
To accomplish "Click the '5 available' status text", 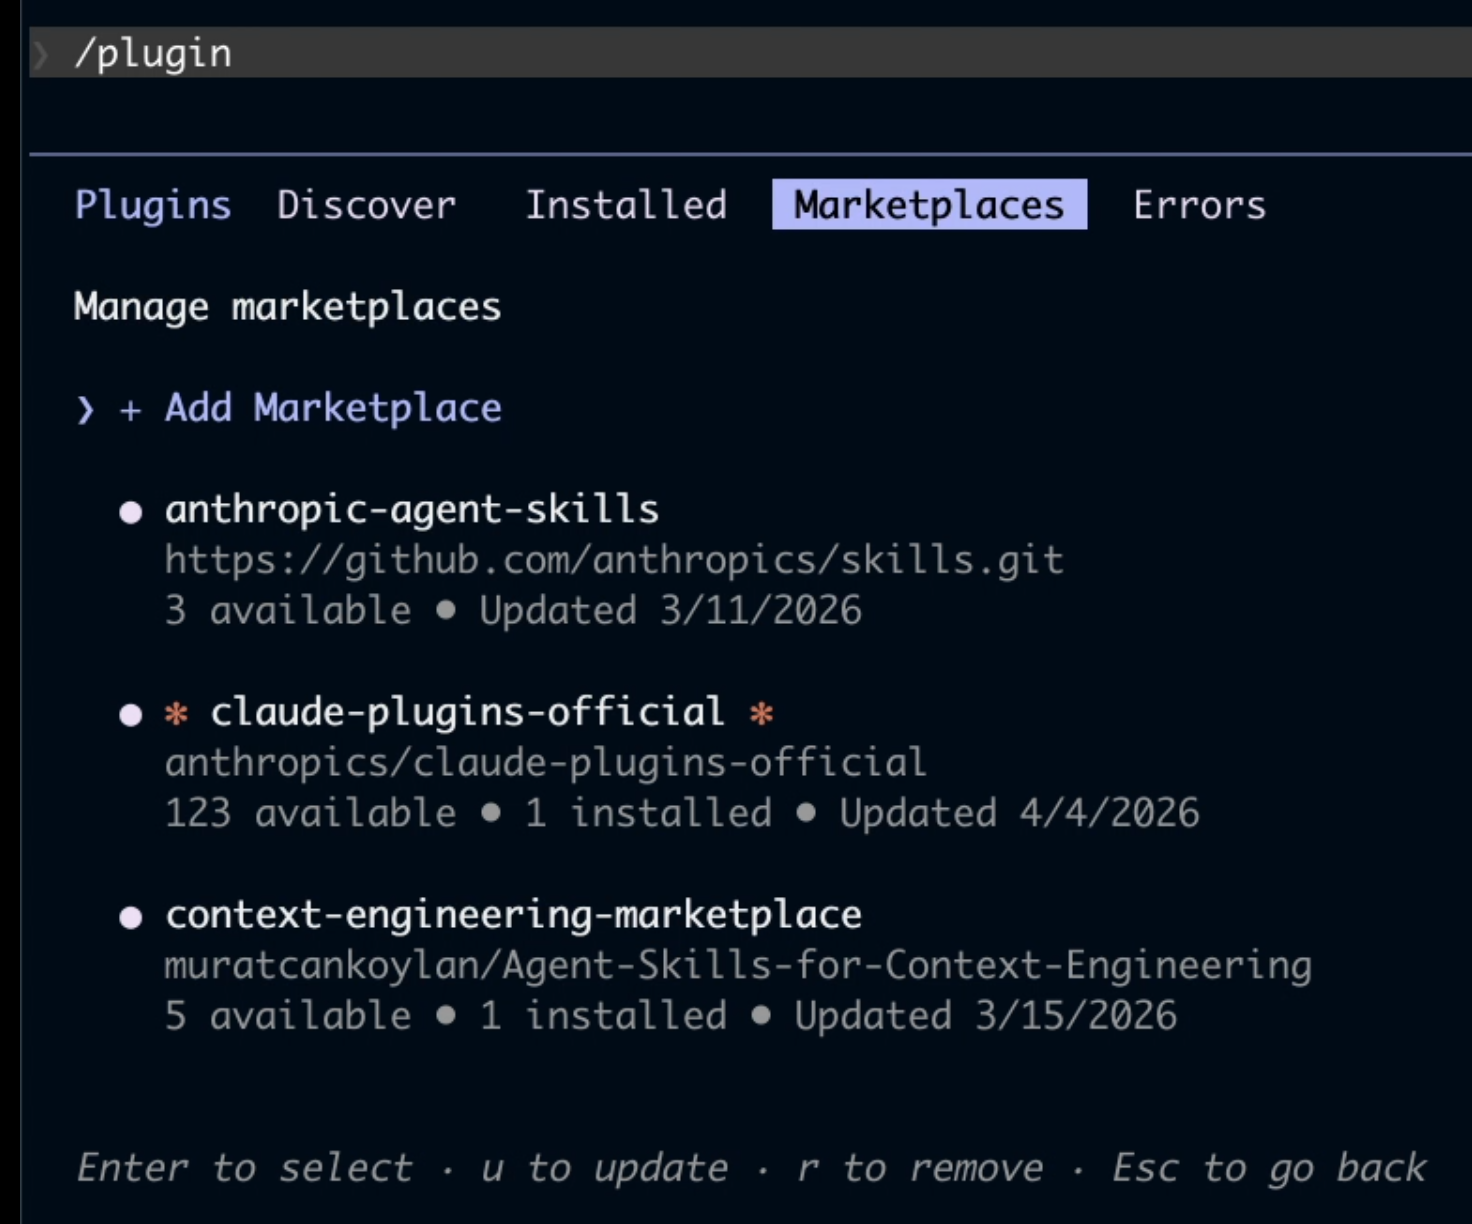I will (288, 1016).
